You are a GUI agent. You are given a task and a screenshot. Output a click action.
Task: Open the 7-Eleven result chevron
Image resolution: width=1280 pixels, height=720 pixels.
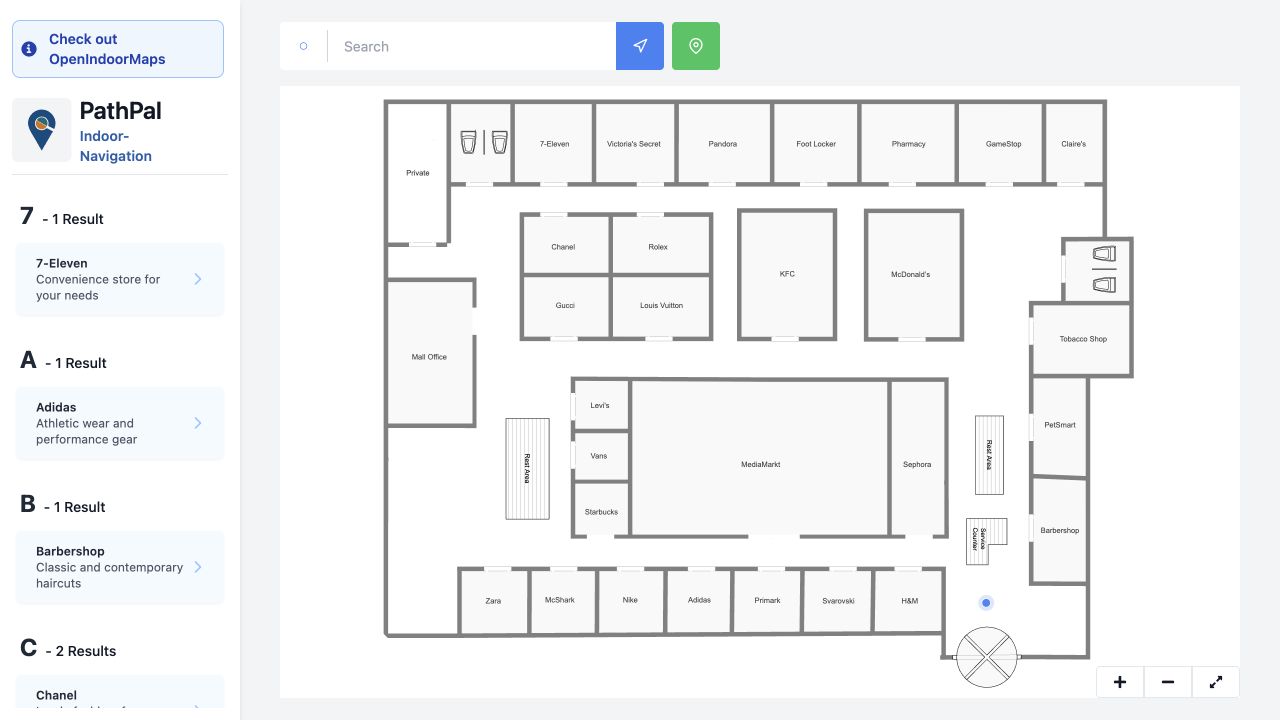tap(198, 279)
